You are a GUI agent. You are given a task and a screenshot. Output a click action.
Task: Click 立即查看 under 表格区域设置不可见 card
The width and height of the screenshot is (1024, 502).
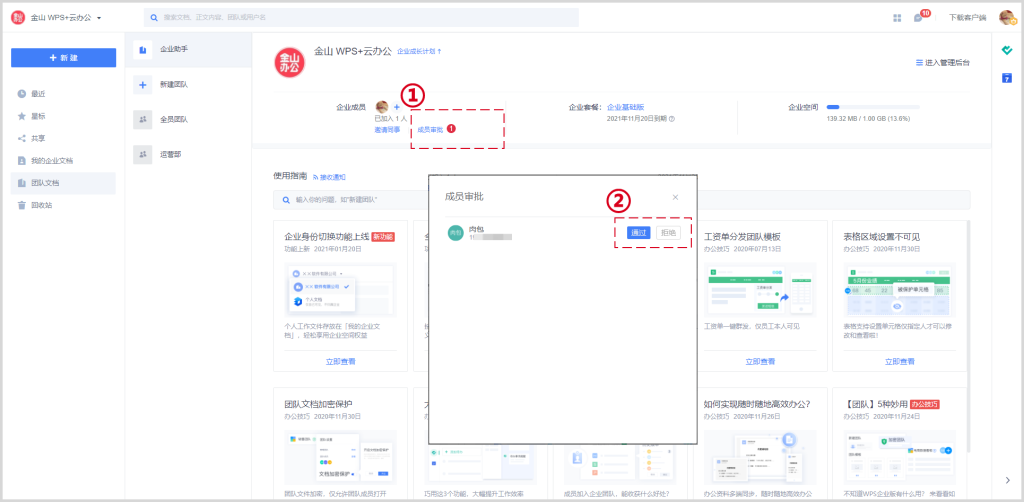tap(900, 362)
